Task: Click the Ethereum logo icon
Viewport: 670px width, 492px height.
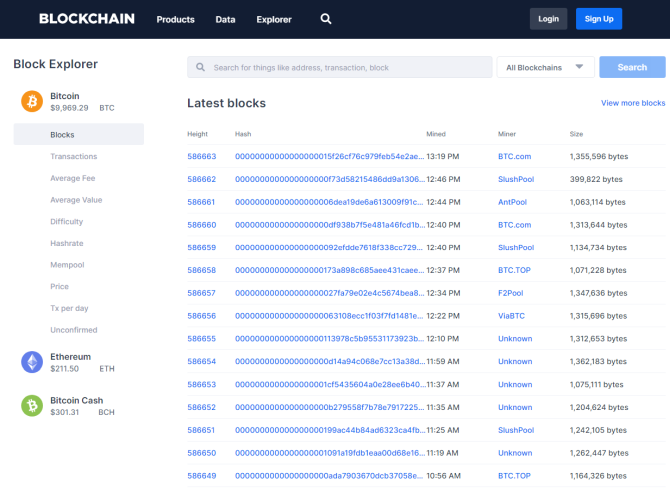Action: click(x=32, y=362)
